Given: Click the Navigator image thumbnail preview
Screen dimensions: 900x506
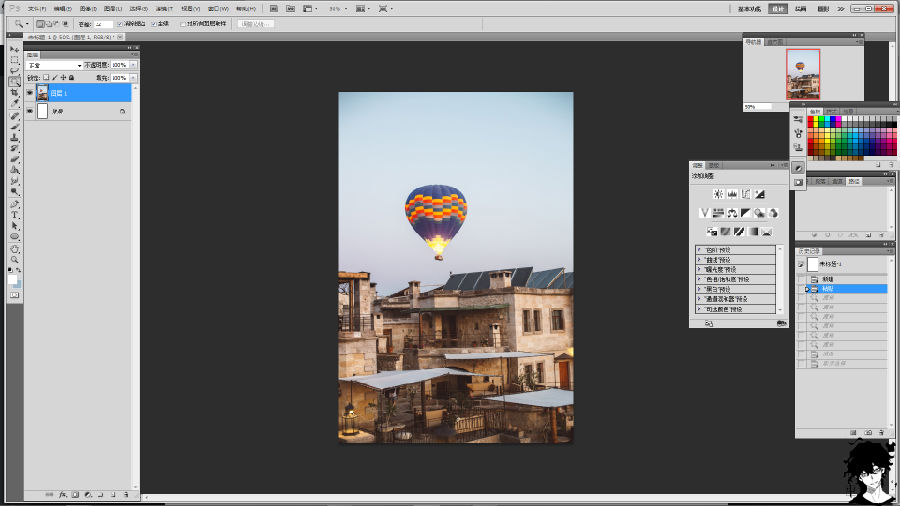Looking at the screenshot, I should [802, 74].
